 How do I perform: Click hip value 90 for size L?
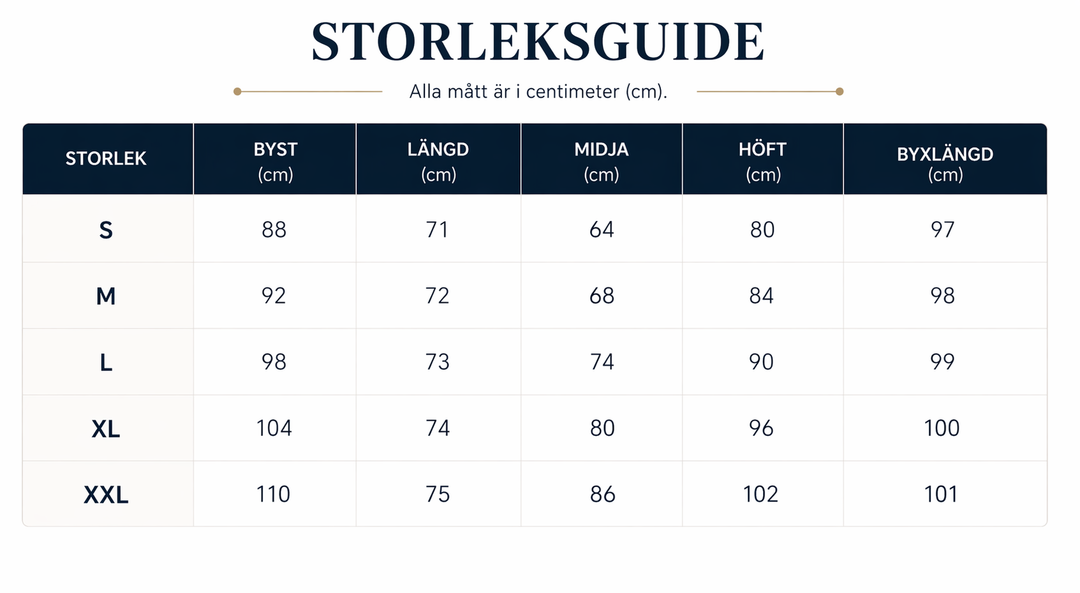click(762, 362)
